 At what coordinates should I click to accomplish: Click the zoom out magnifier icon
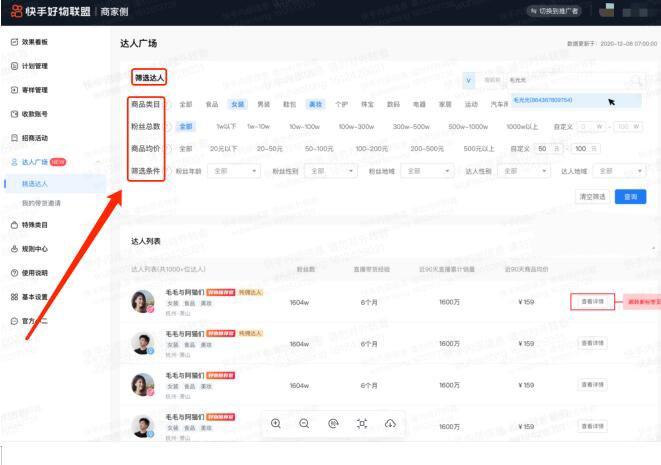[304, 424]
